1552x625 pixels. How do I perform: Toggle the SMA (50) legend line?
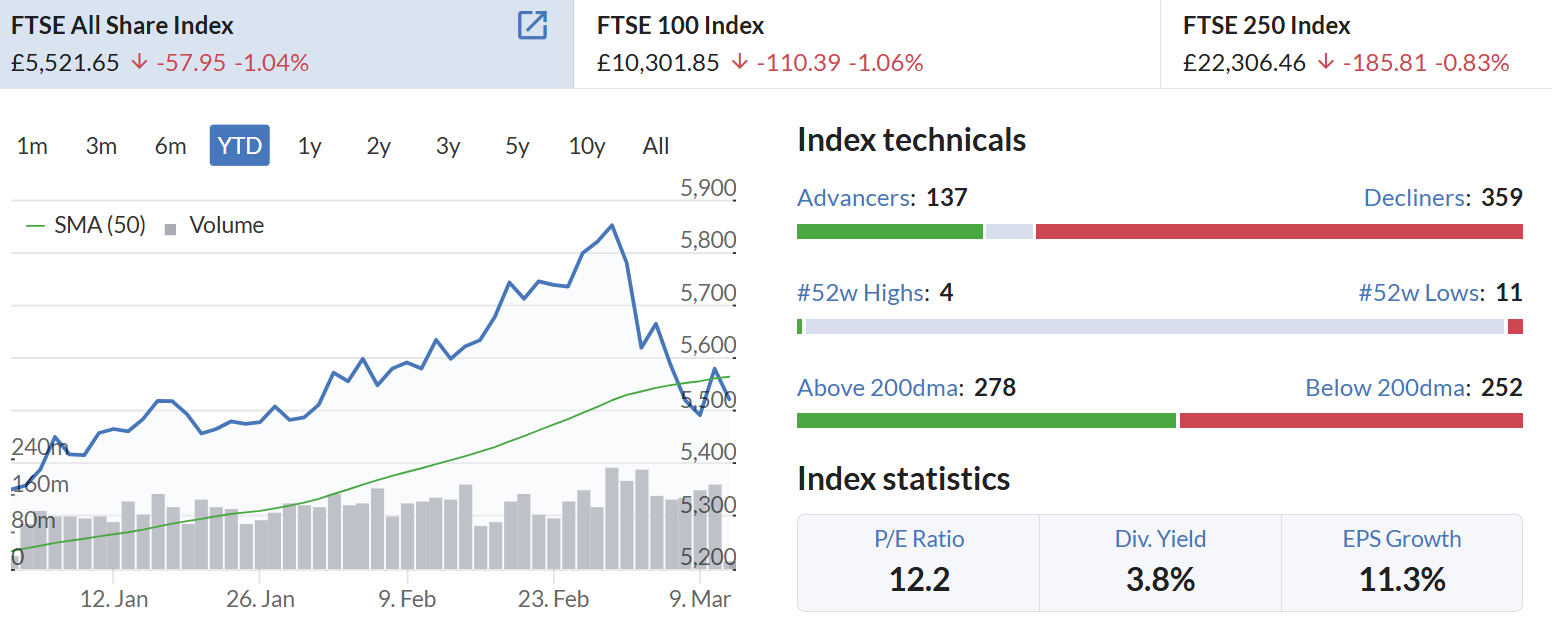(85, 225)
